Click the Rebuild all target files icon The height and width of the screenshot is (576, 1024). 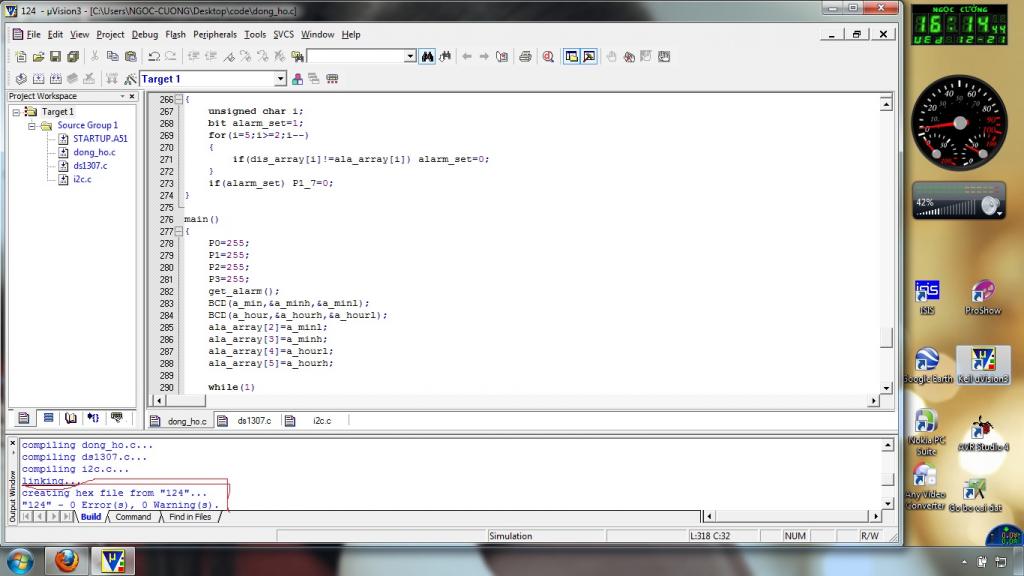pyautogui.click(x=56, y=79)
